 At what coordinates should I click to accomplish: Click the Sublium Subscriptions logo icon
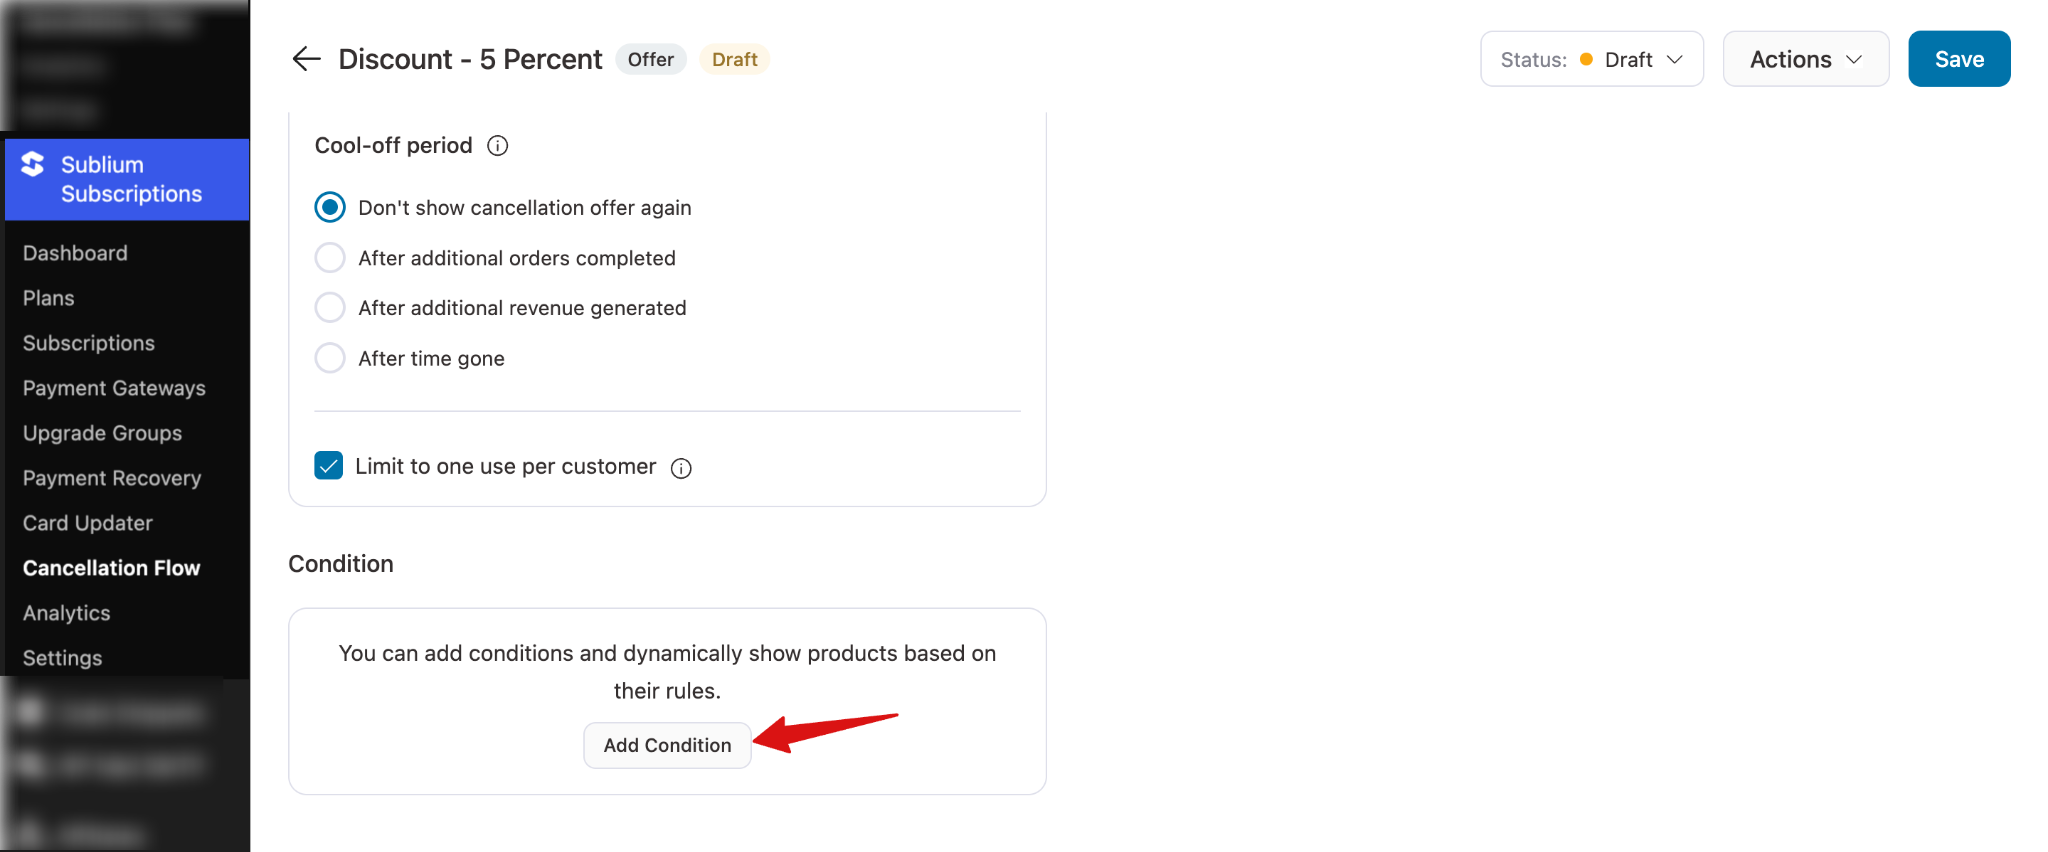(x=33, y=164)
